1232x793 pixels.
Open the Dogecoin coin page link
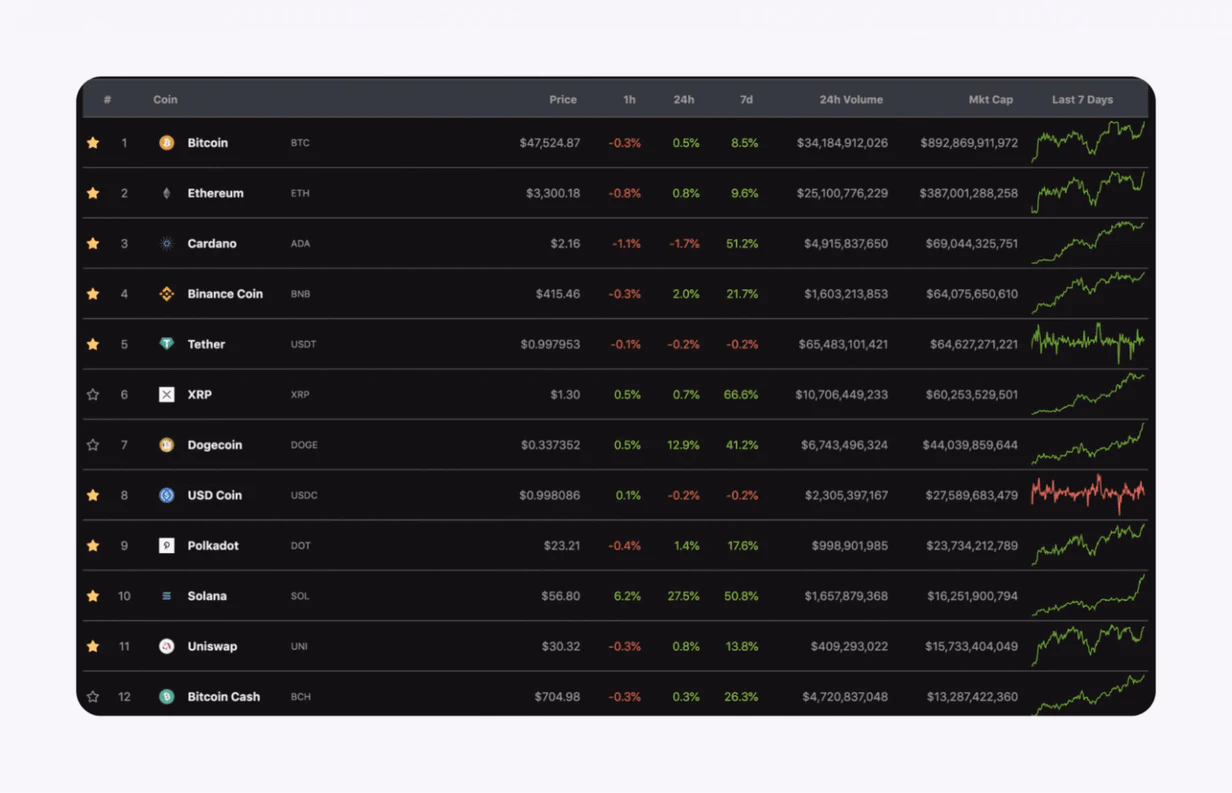(215, 445)
